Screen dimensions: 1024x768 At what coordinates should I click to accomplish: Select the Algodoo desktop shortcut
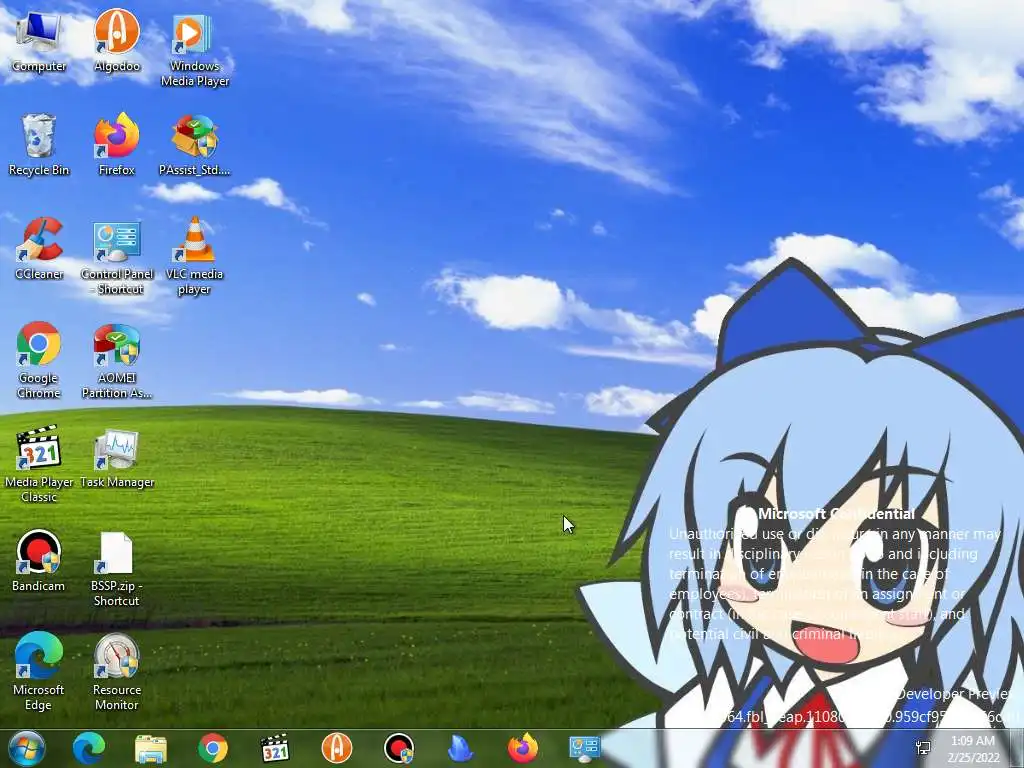point(117,42)
